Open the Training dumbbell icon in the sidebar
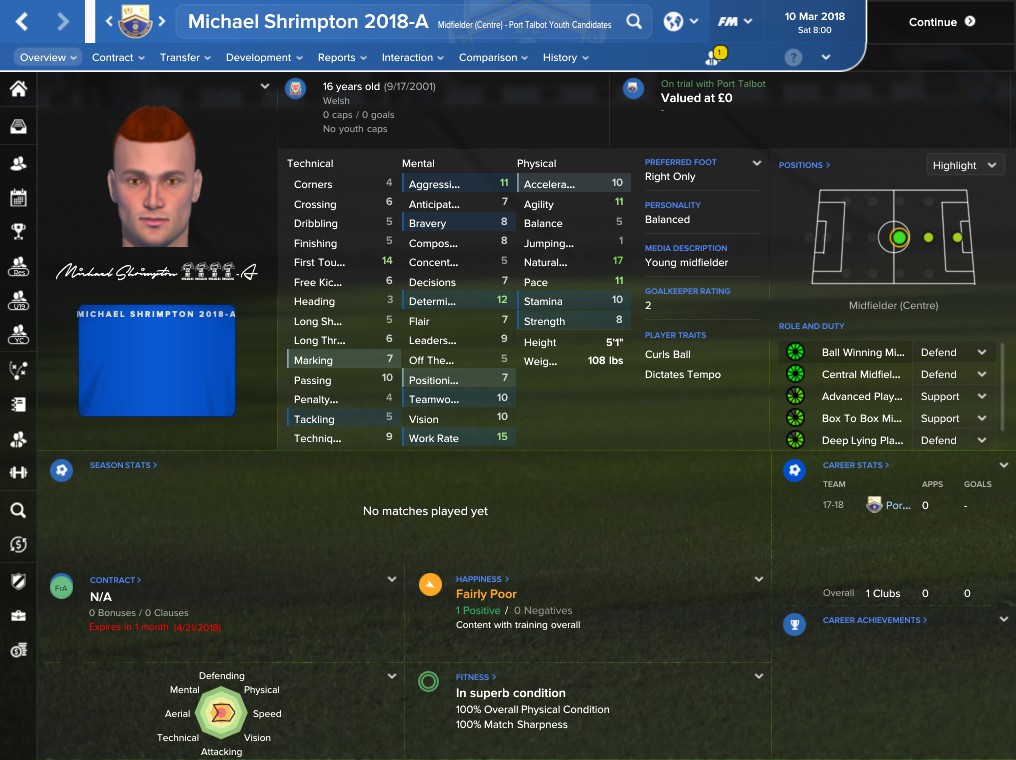Image resolution: width=1016 pixels, height=760 pixels. (18, 472)
